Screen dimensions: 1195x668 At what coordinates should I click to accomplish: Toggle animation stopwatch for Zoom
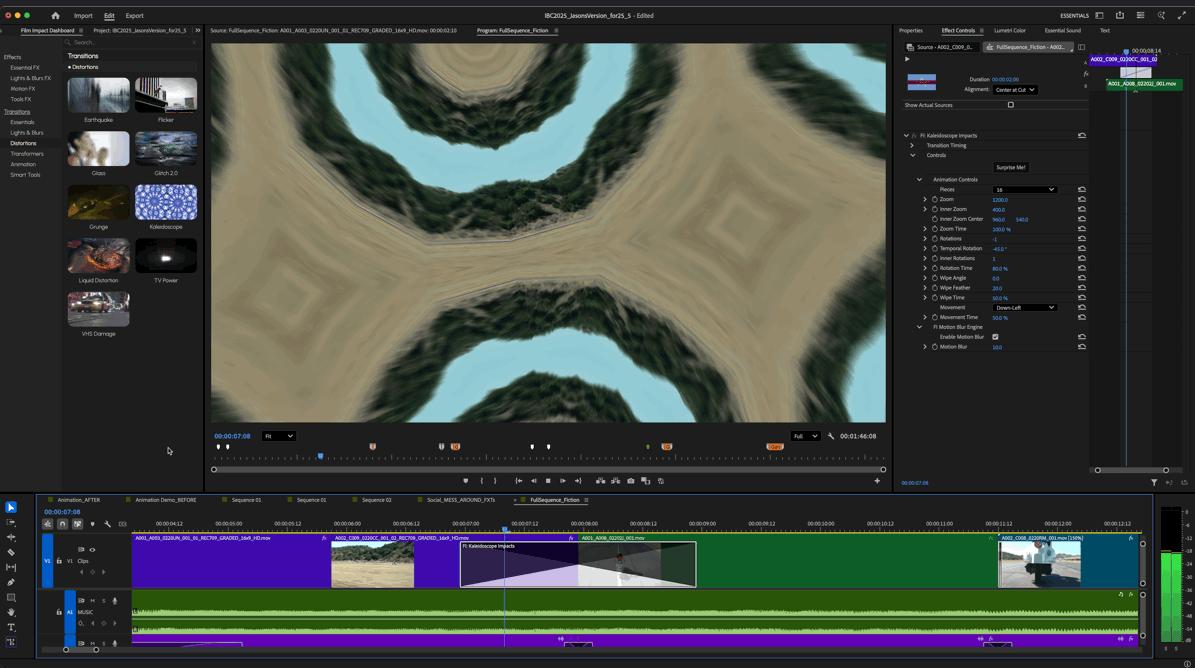coord(934,200)
